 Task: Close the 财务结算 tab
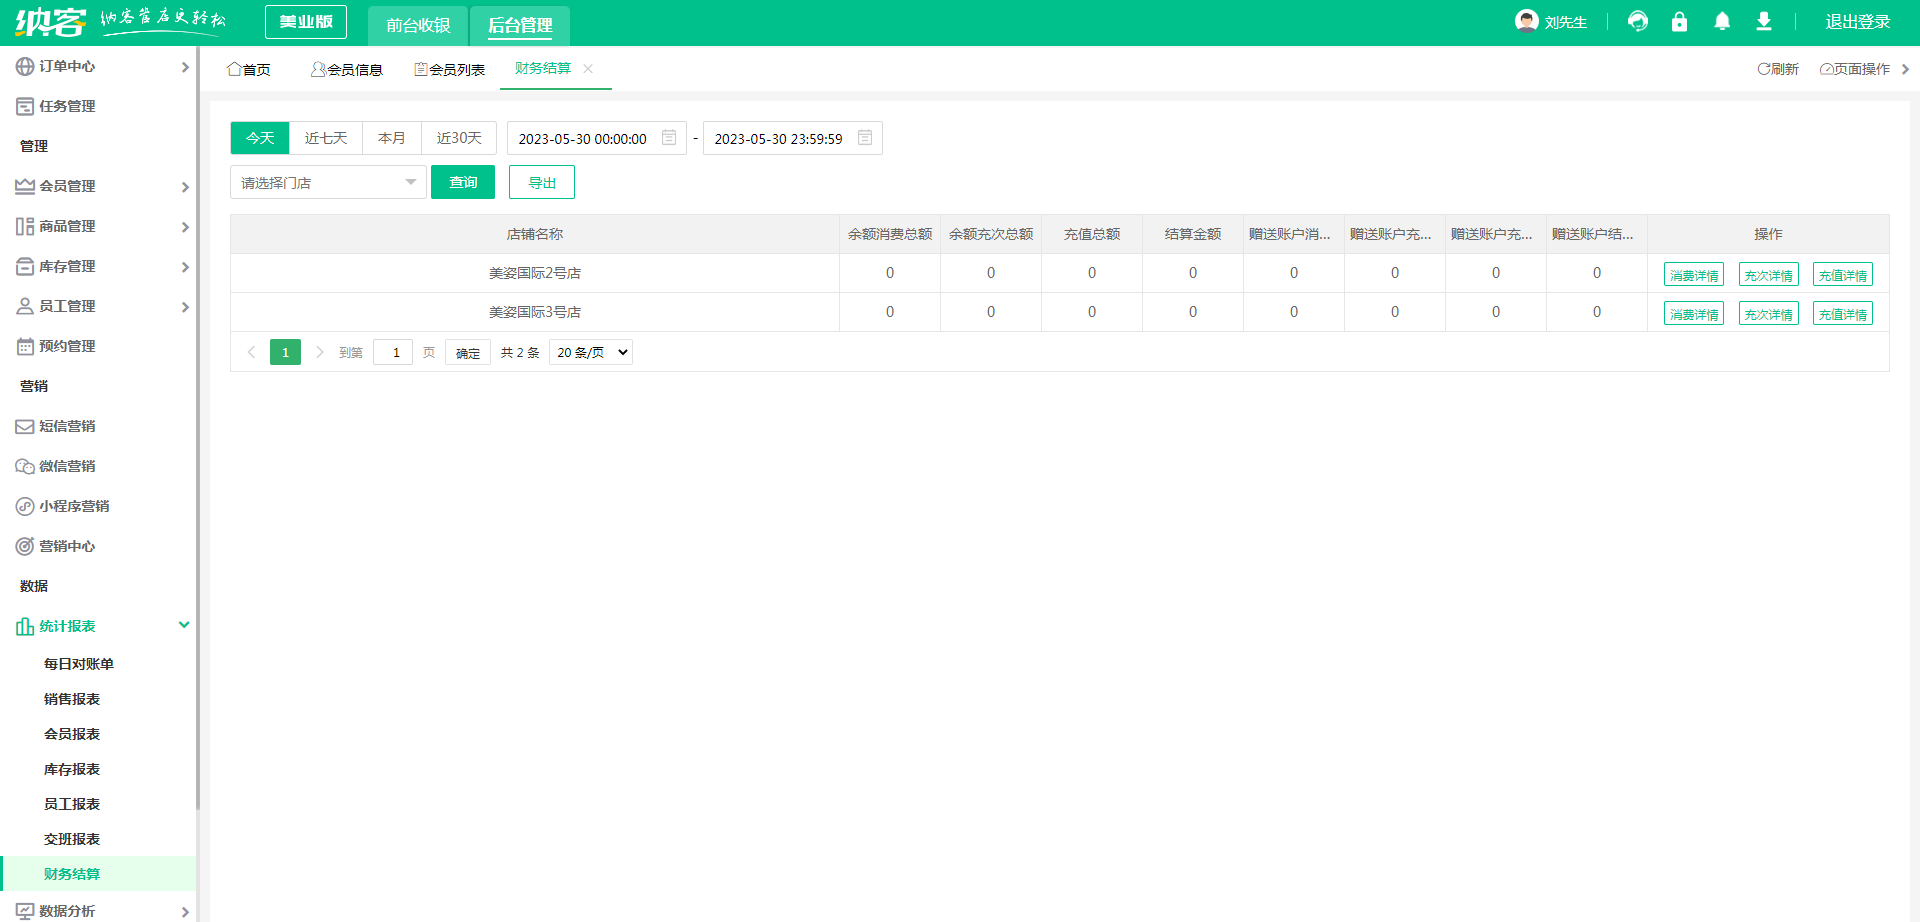point(588,69)
